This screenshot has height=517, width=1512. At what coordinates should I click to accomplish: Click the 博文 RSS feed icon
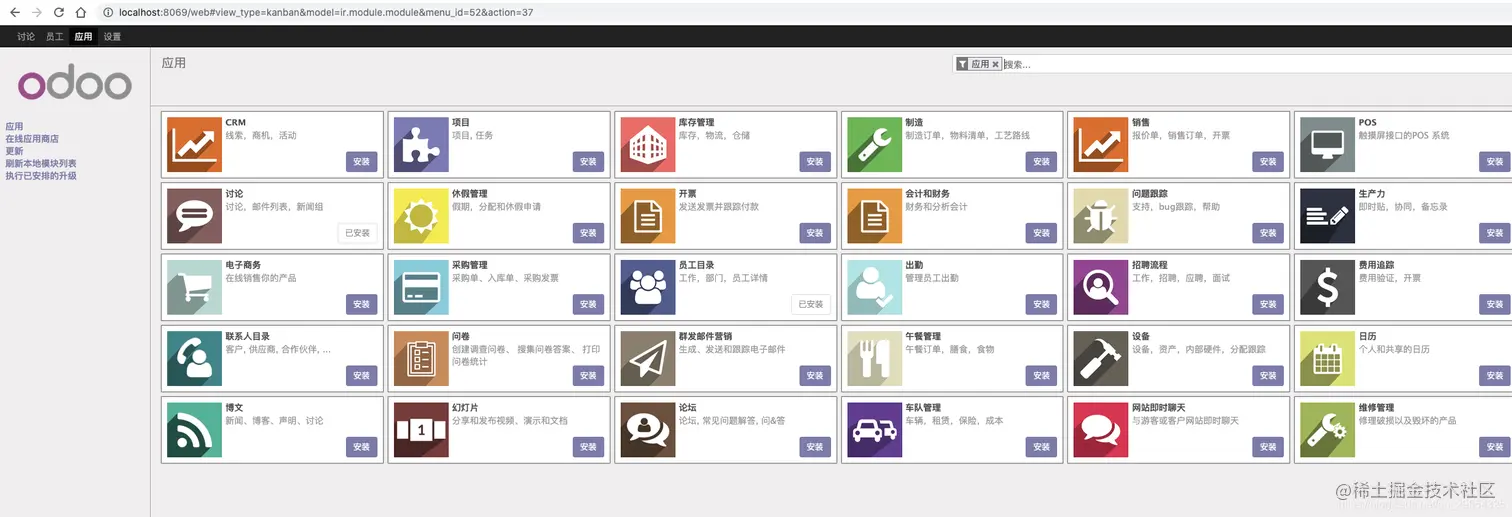pos(194,430)
